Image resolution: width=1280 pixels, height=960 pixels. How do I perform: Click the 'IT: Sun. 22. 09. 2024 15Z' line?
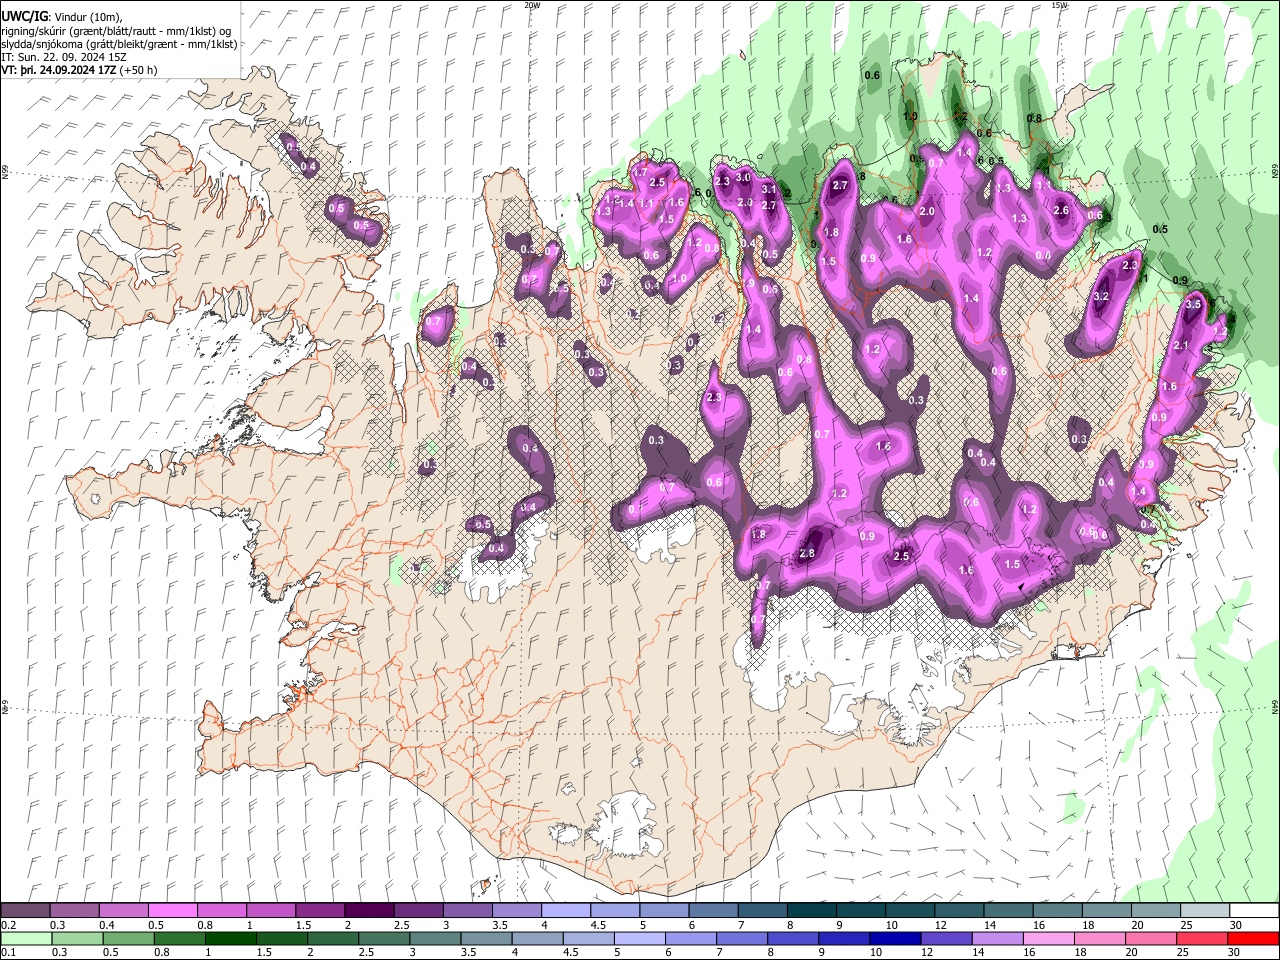tap(64, 57)
